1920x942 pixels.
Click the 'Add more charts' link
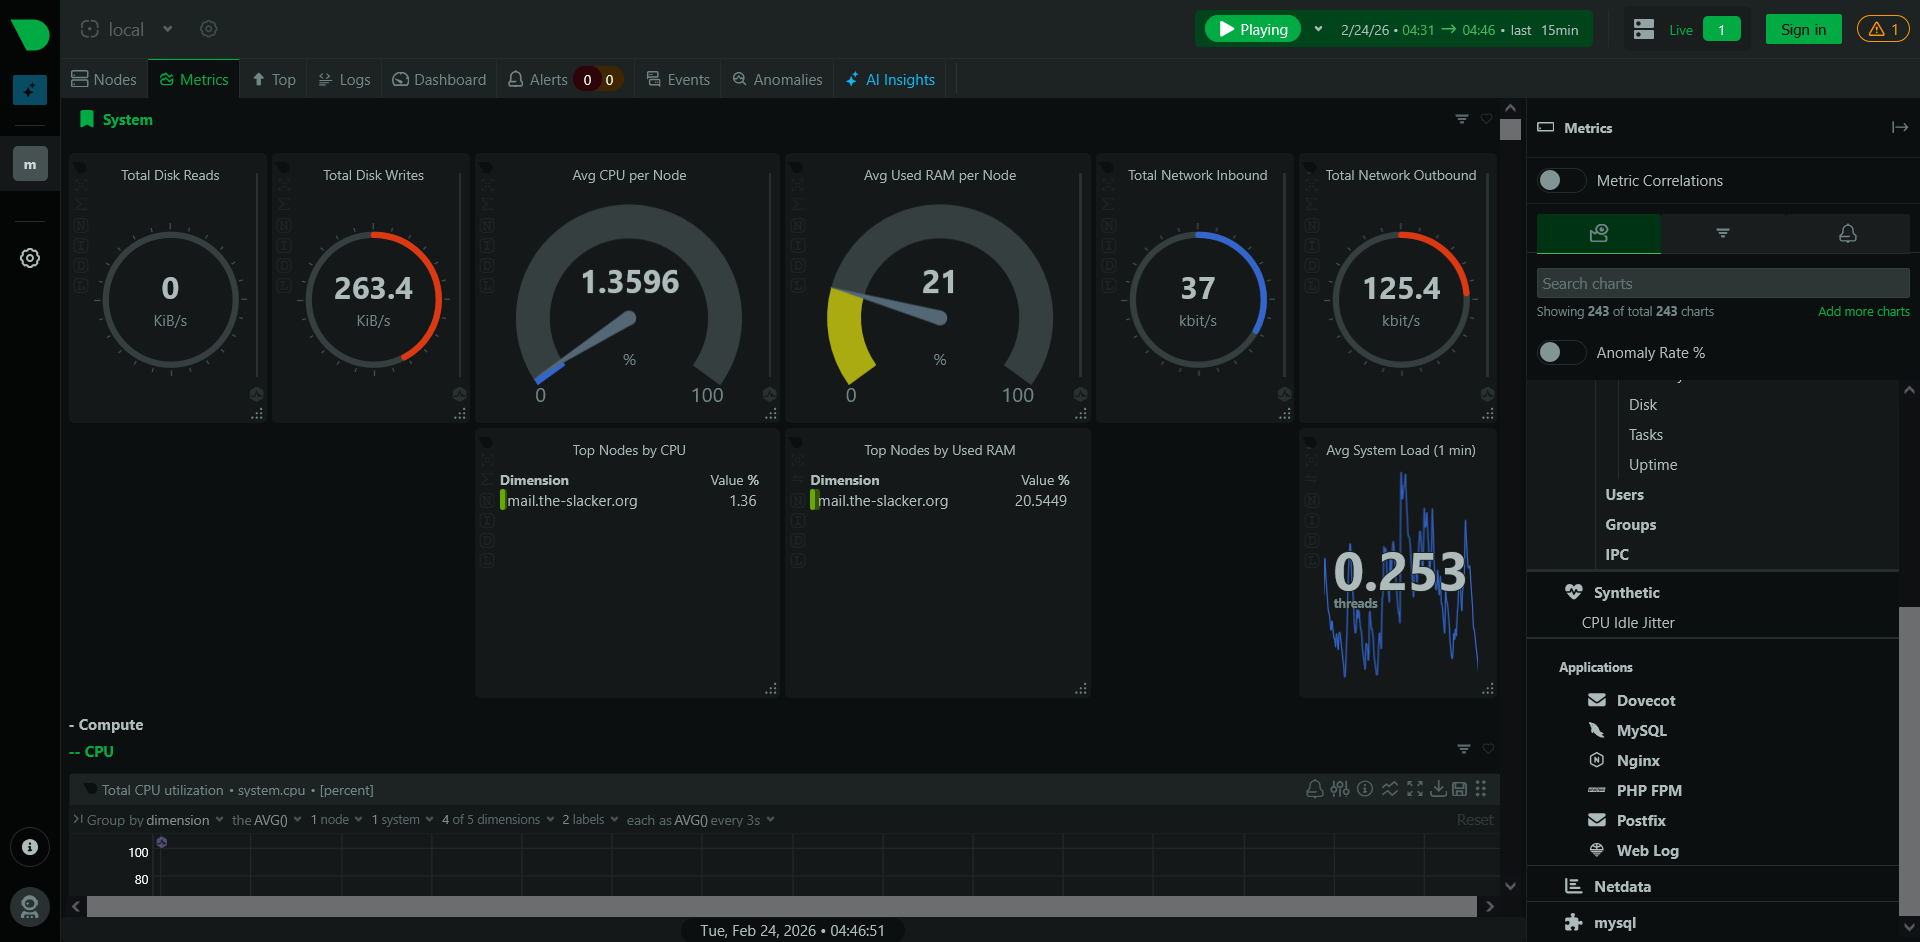[1863, 311]
